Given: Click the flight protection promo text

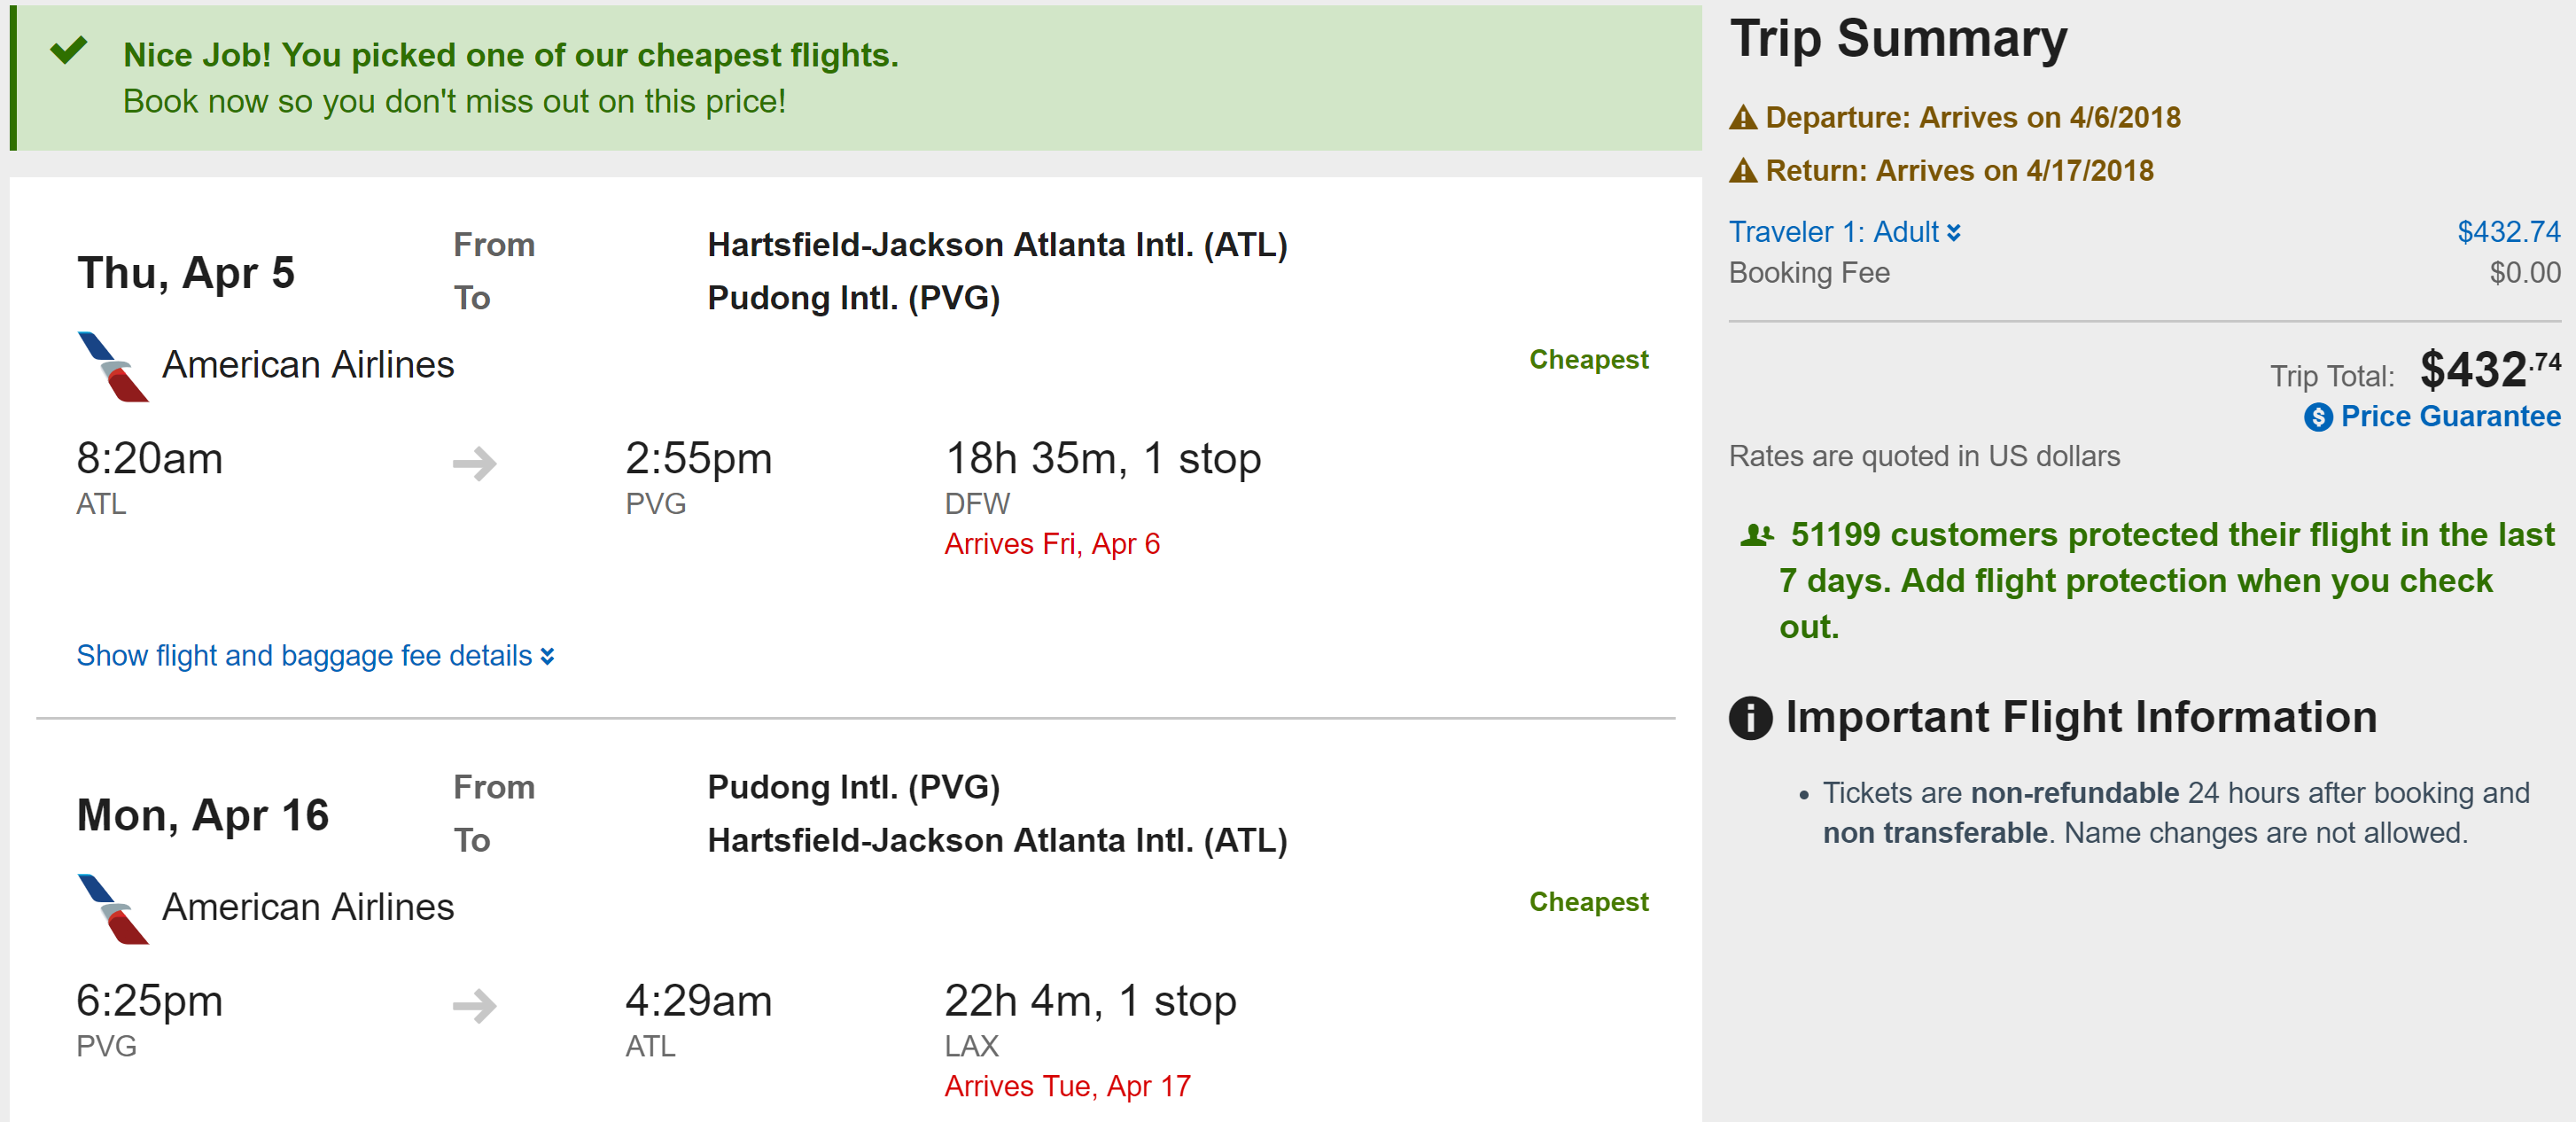Looking at the screenshot, I should [2148, 581].
